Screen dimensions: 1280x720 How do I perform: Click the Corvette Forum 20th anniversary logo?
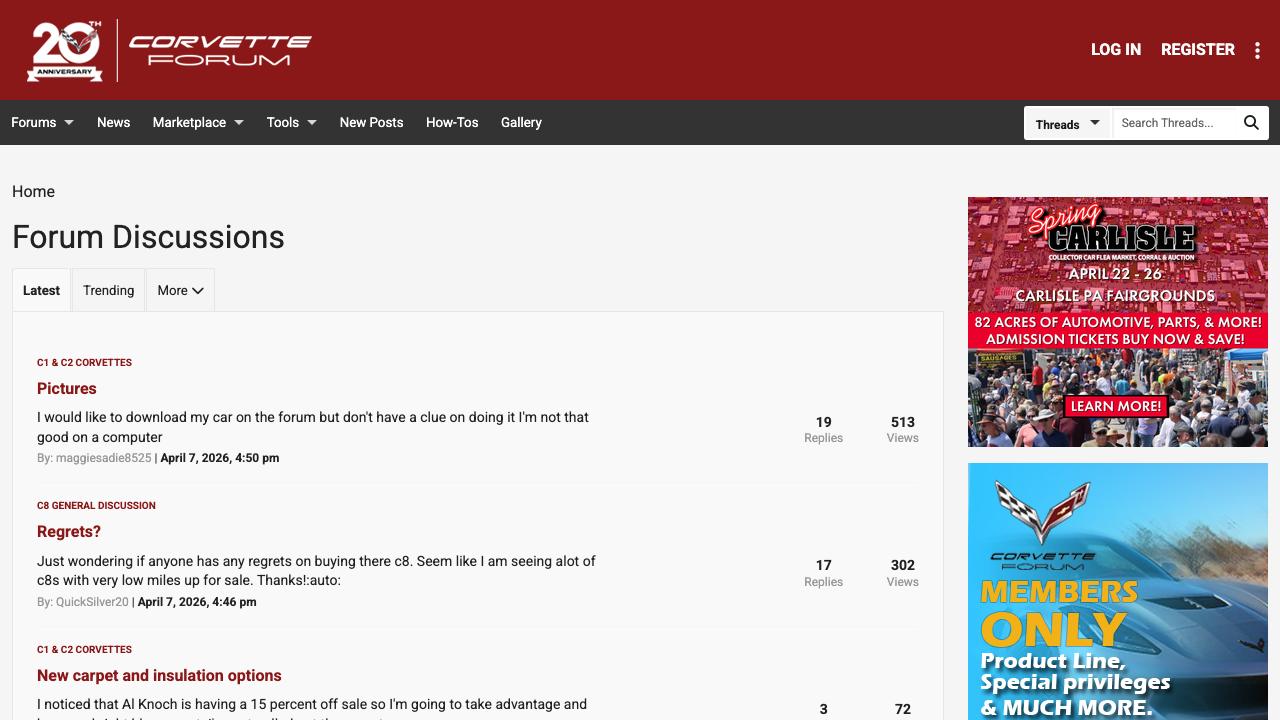pyautogui.click(x=170, y=50)
